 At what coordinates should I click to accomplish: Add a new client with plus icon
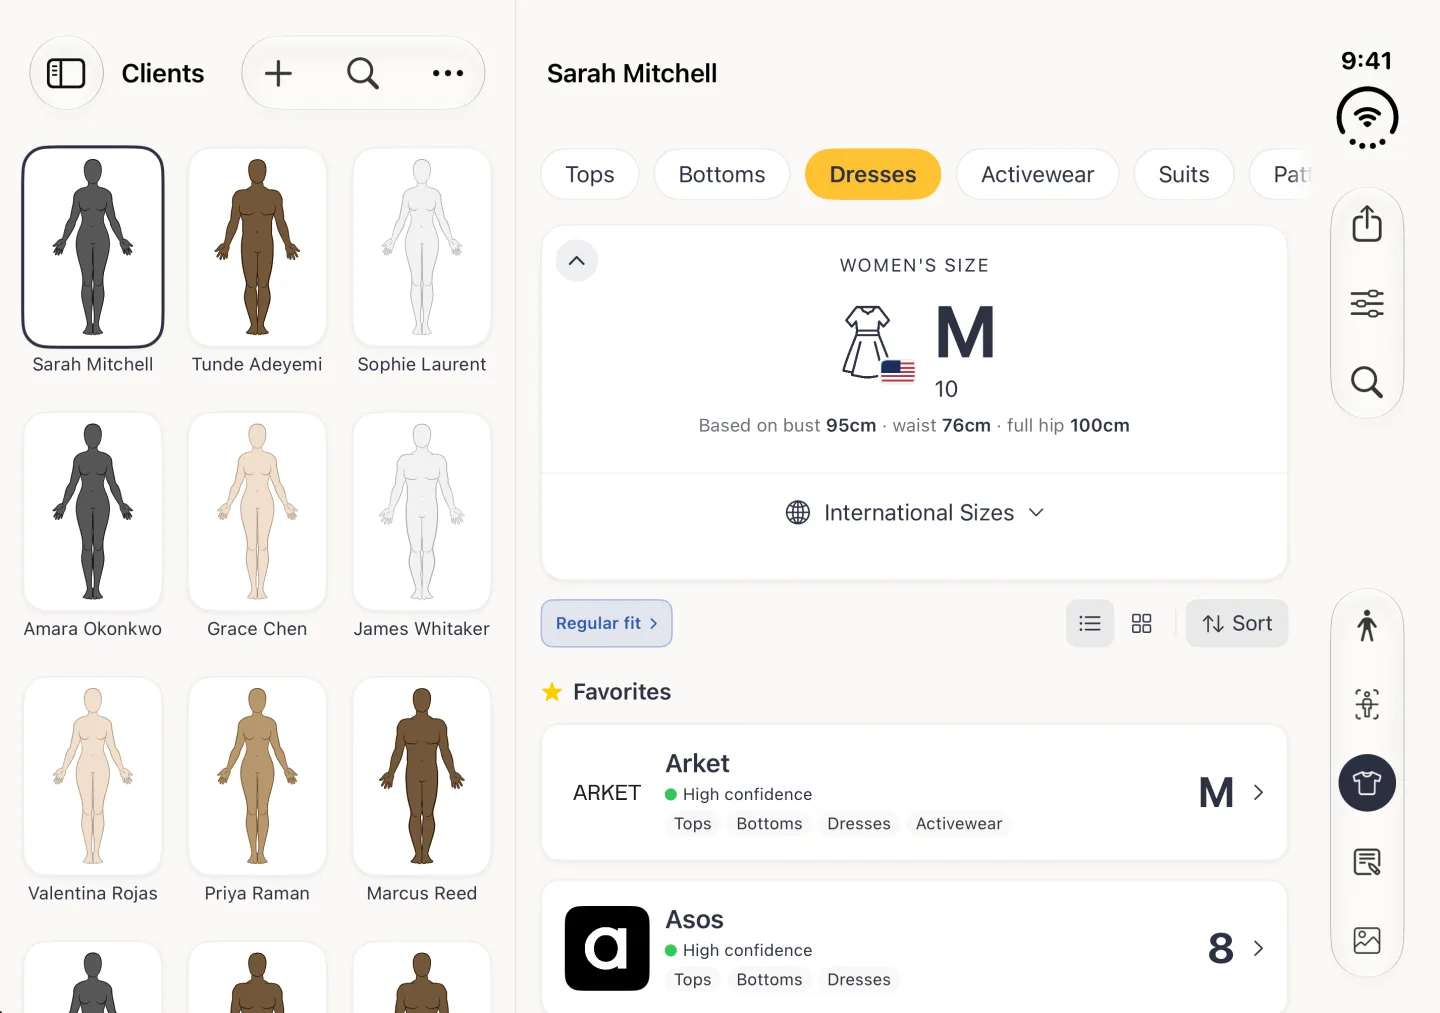point(278,73)
